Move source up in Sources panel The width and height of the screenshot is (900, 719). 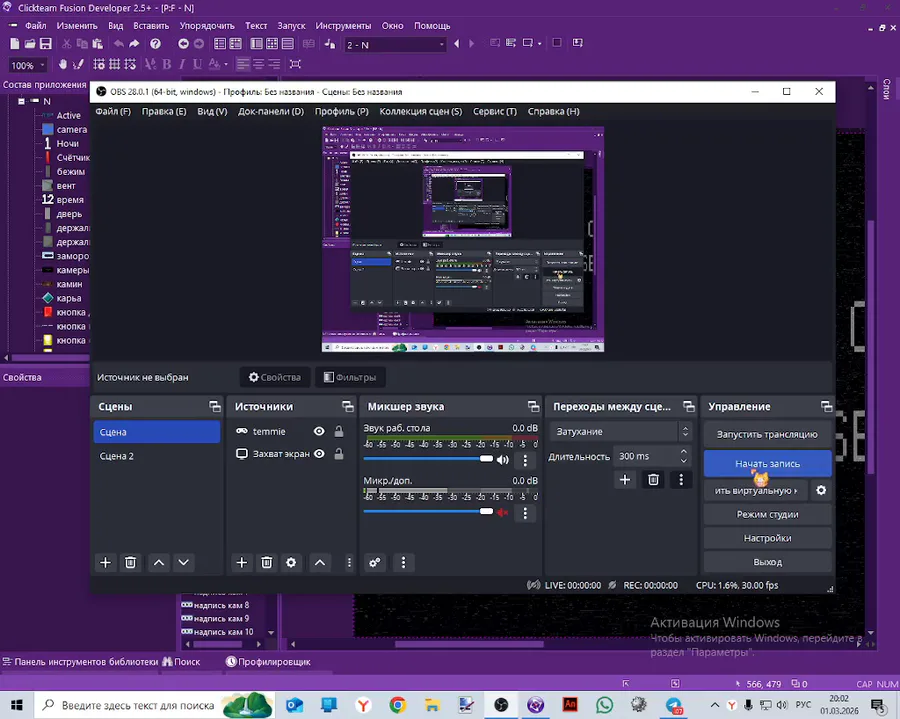(x=320, y=562)
